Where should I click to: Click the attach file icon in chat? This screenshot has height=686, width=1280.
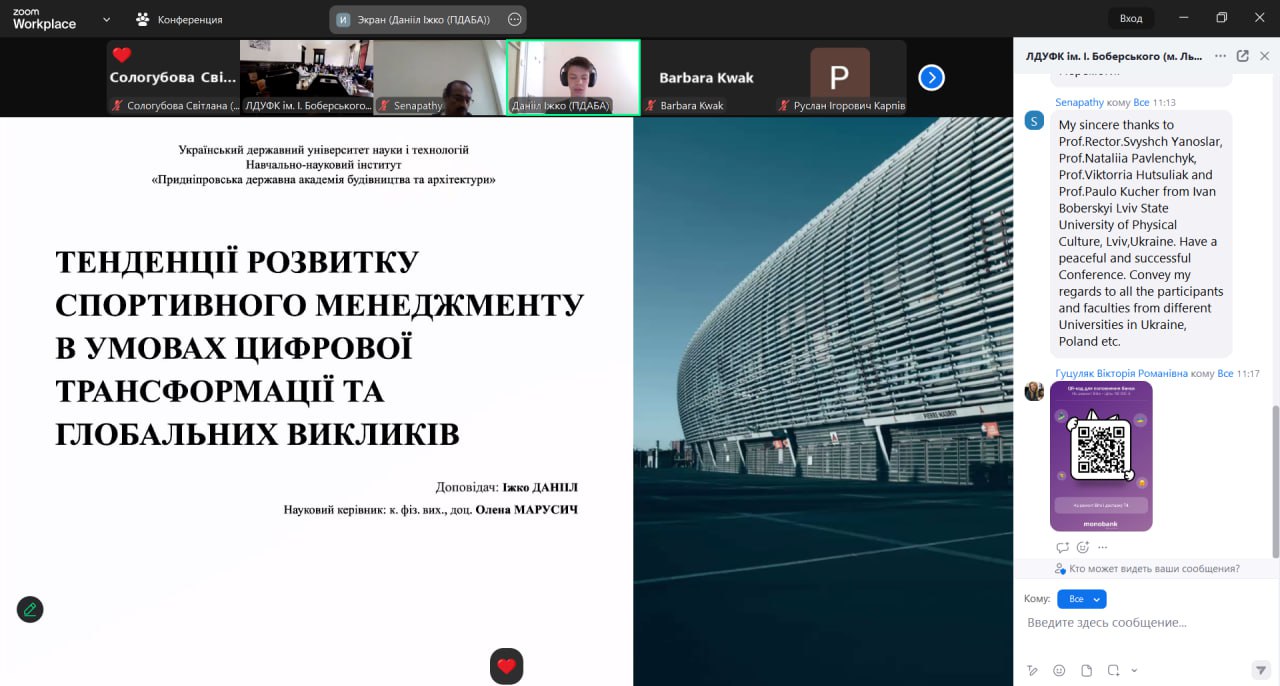(x=1086, y=670)
